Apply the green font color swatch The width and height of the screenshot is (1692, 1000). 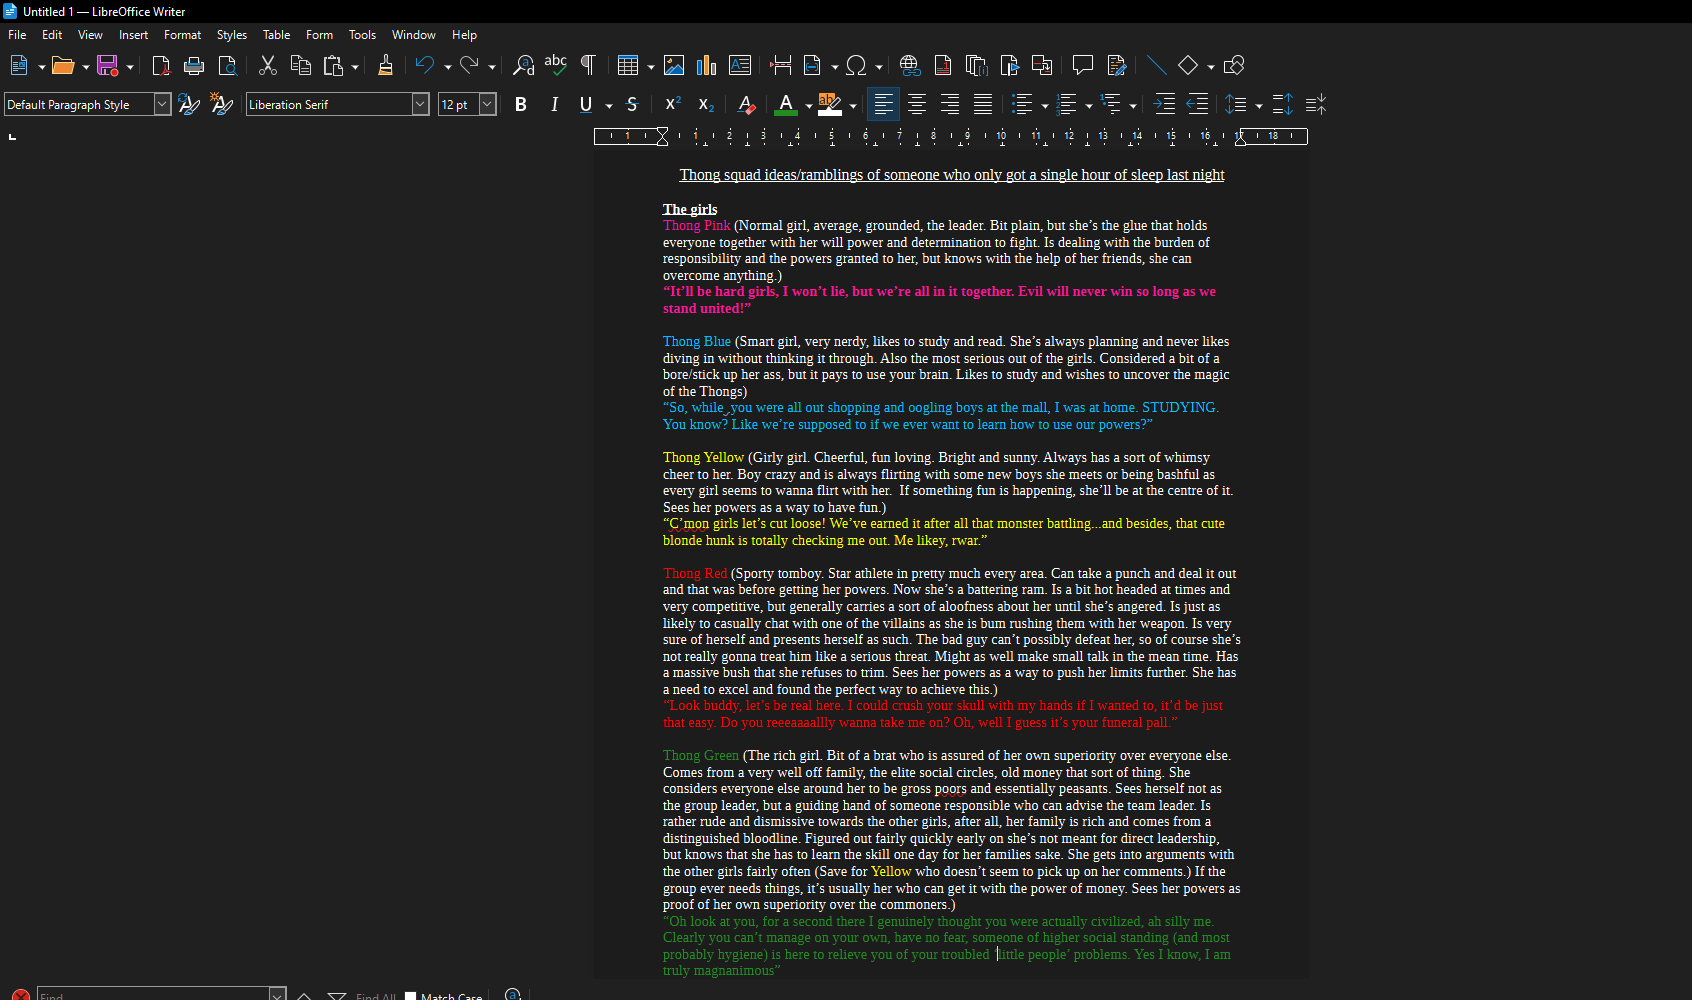coord(786,104)
